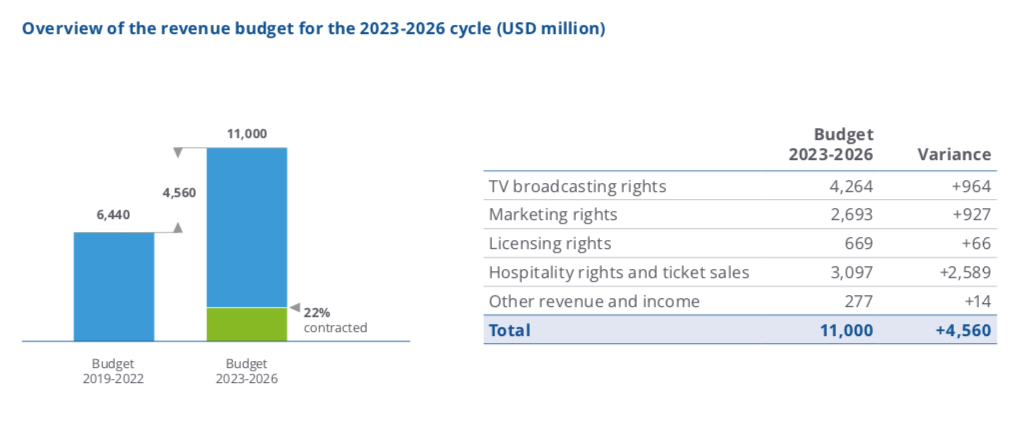Click the 11,000 label above the bar

[x=247, y=134]
